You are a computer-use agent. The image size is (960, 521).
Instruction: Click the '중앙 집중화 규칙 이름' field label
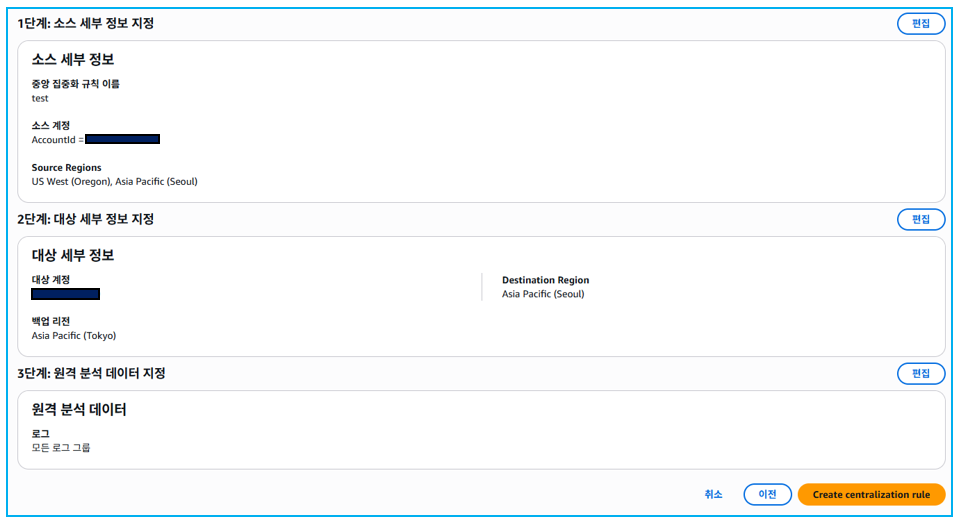coord(76,84)
